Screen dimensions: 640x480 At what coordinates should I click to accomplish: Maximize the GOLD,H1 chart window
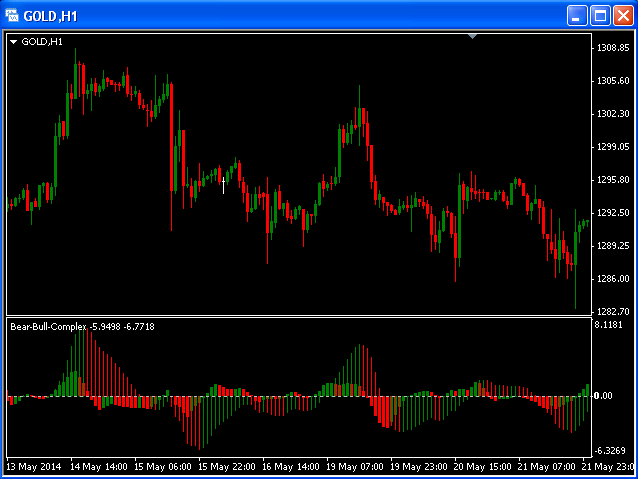click(600, 16)
